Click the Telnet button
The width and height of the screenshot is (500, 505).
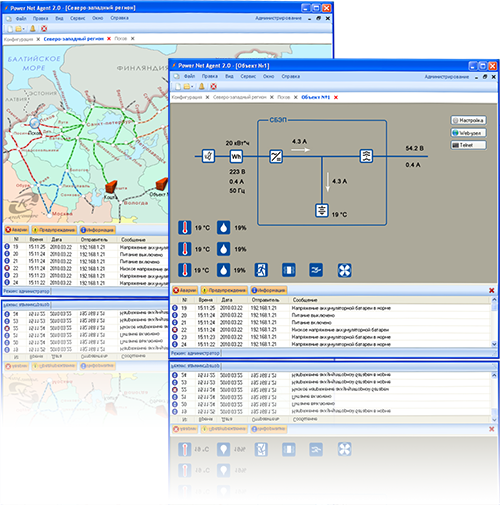point(468,145)
